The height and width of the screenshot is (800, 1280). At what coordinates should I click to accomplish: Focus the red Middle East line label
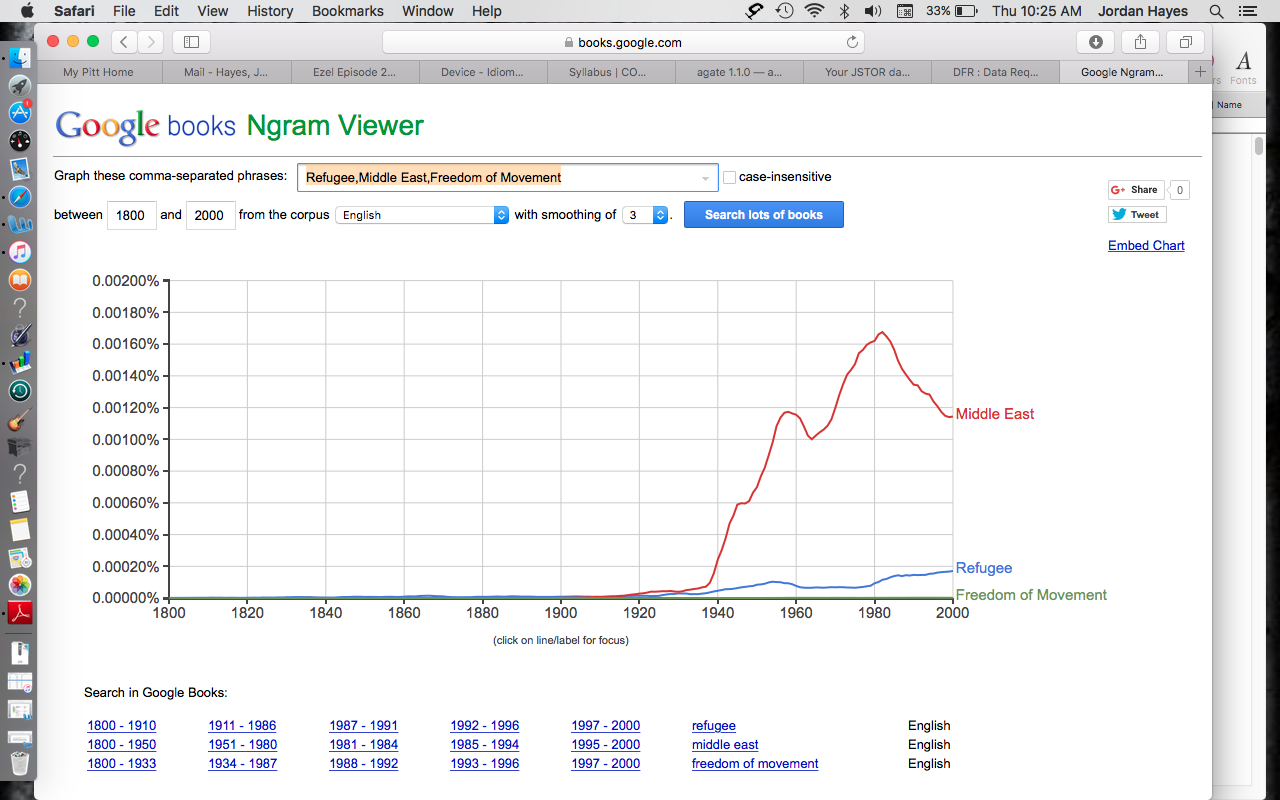coord(995,414)
